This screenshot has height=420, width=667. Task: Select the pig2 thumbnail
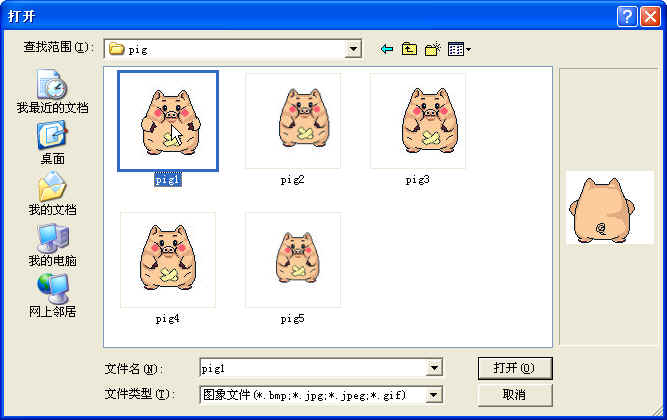pyautogui.click(x=293, y=121)
